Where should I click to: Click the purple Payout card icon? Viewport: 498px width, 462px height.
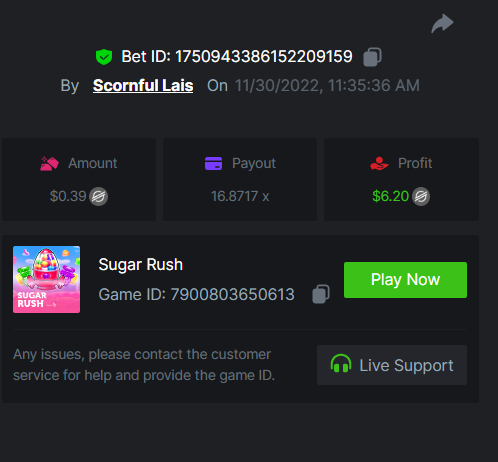(213, 163)
